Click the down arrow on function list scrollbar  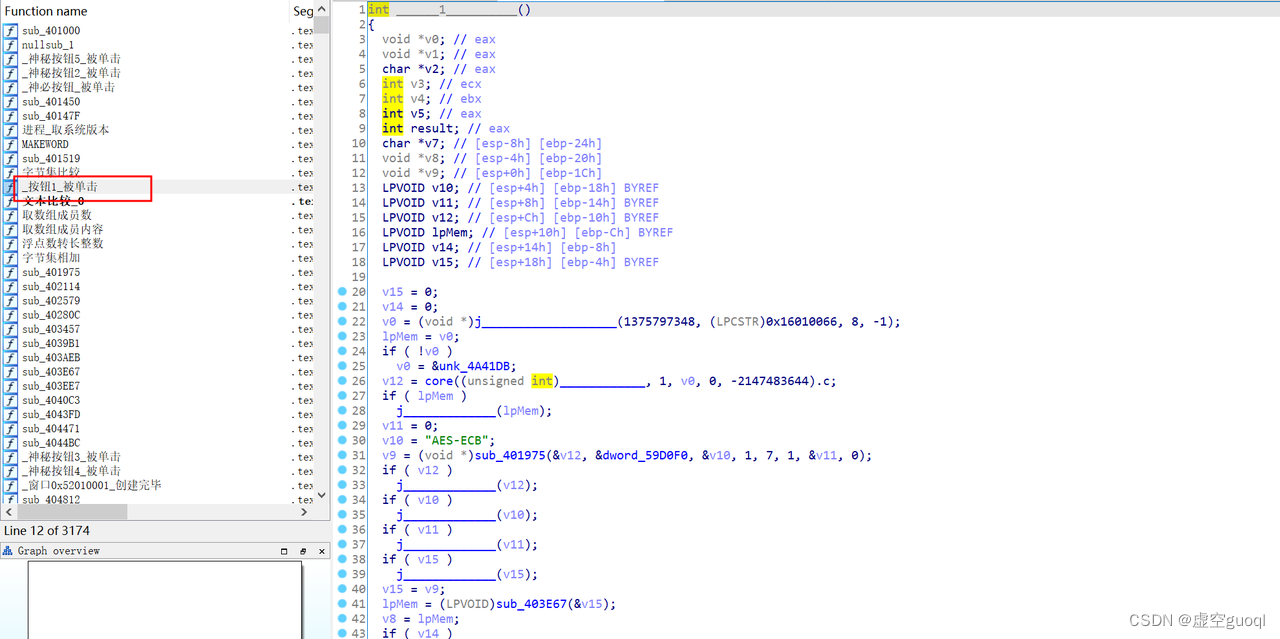tap(320, 494)
